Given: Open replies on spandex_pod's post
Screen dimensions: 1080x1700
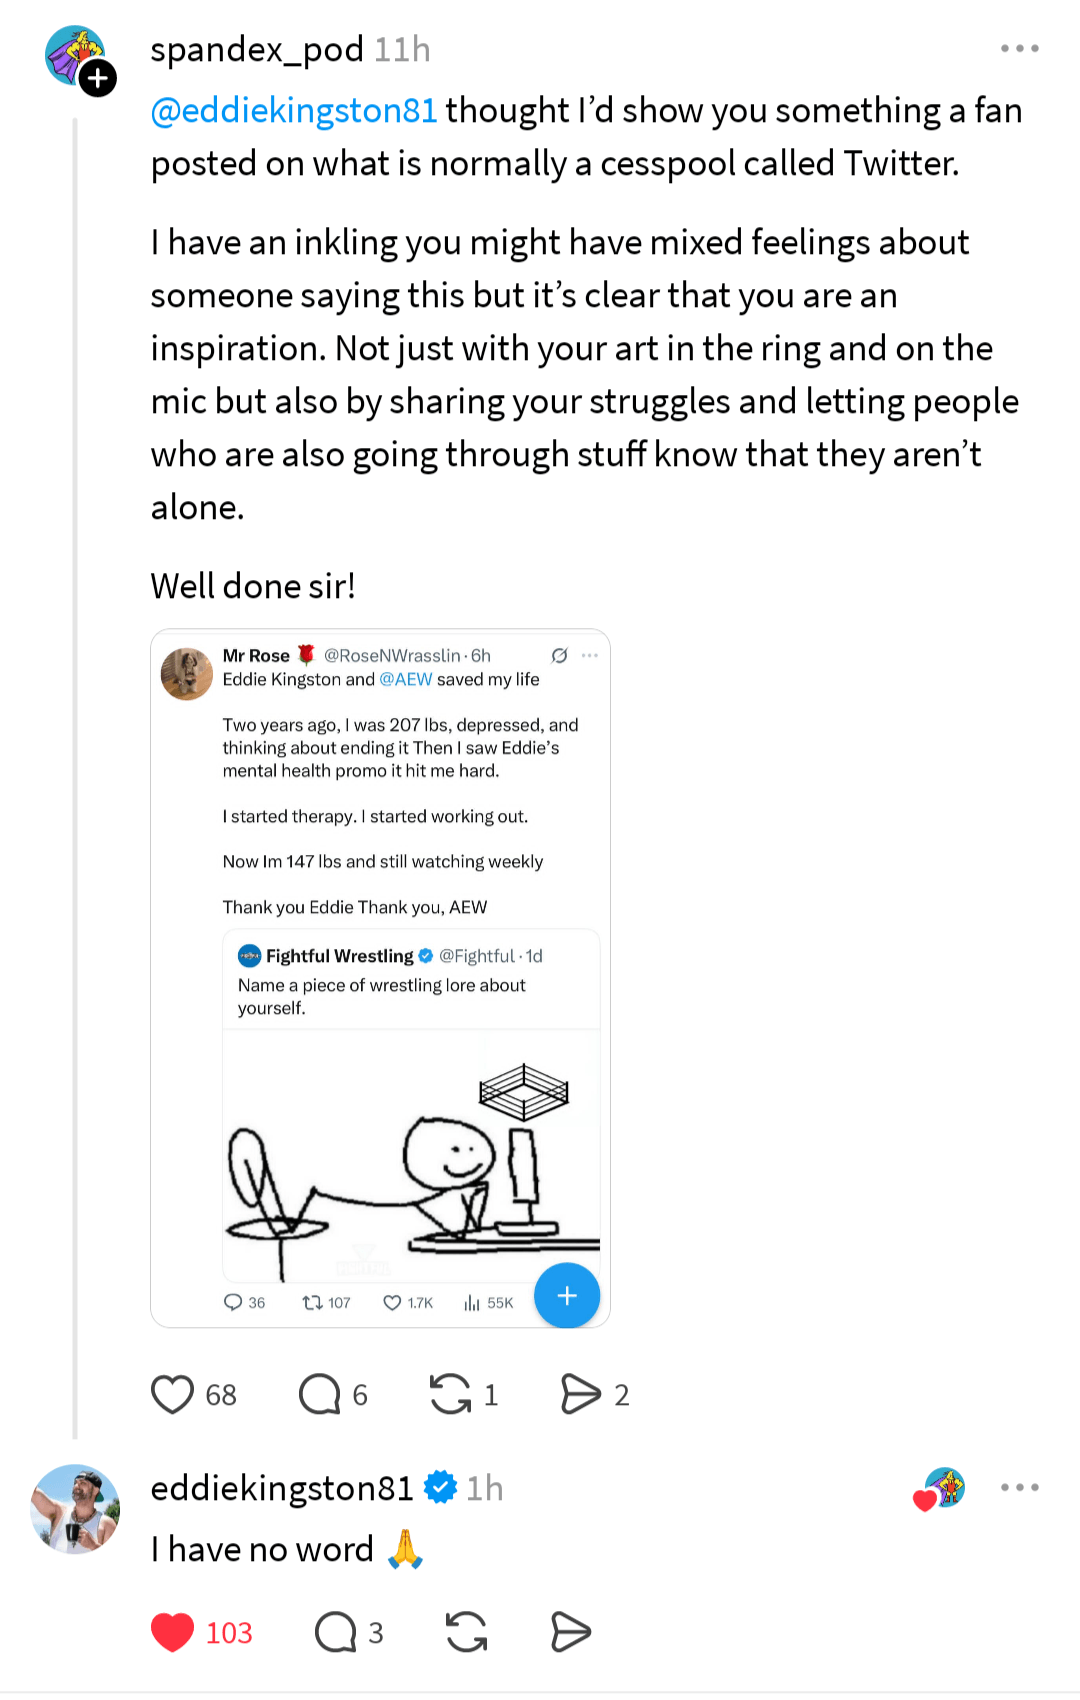Looking at the screenshot, I should [x=320, y=1394].
